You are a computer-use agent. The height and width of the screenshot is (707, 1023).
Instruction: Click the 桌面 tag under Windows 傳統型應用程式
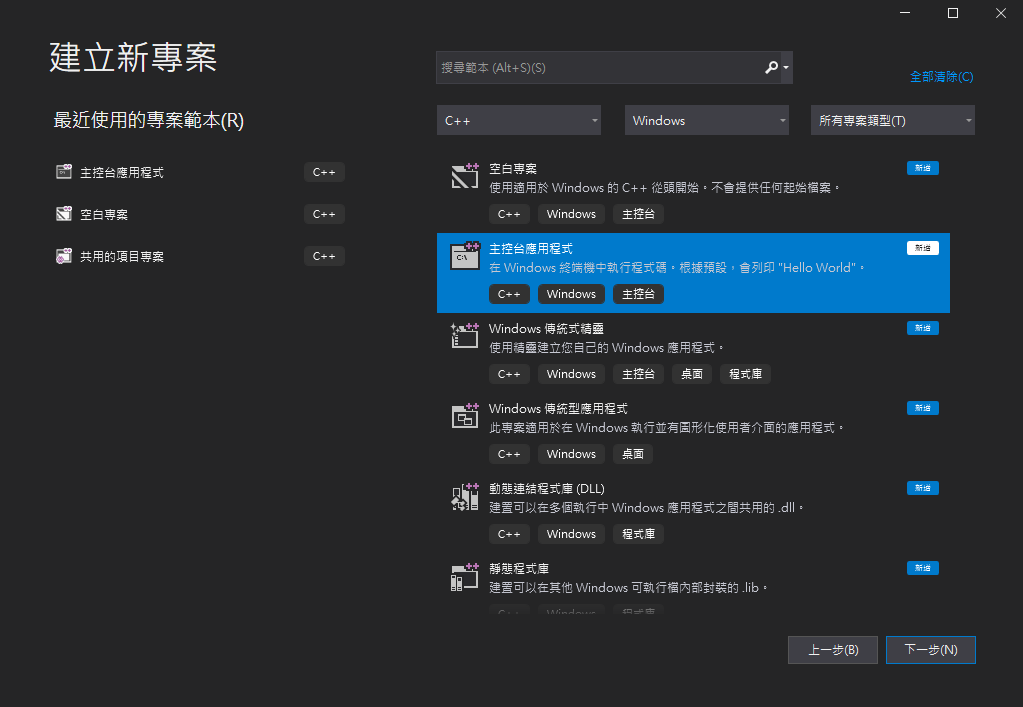[633, 454]
